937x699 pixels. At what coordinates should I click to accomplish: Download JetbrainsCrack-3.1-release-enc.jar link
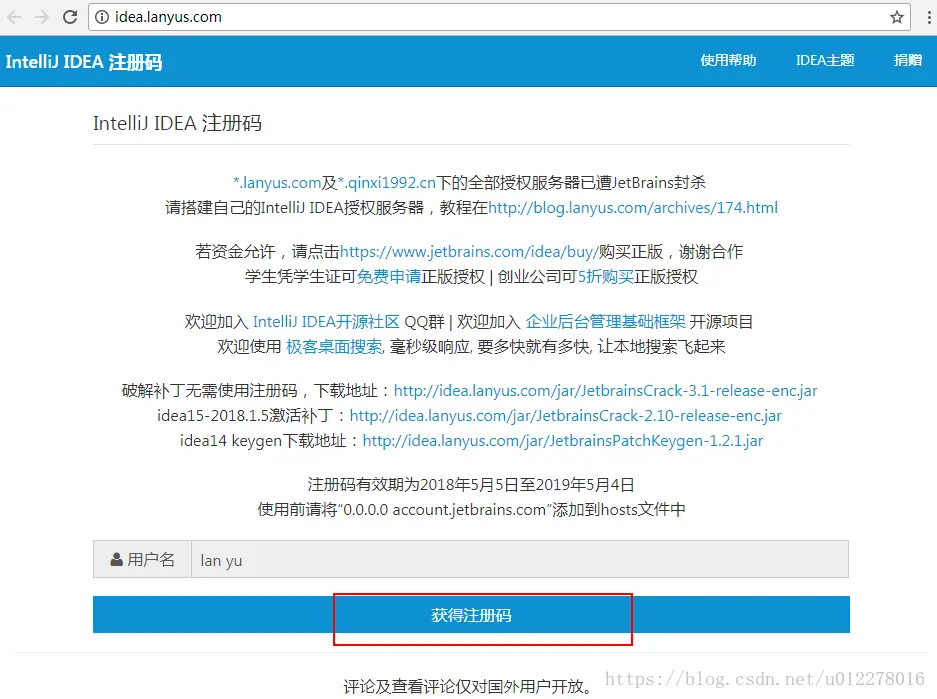point(605,391)
